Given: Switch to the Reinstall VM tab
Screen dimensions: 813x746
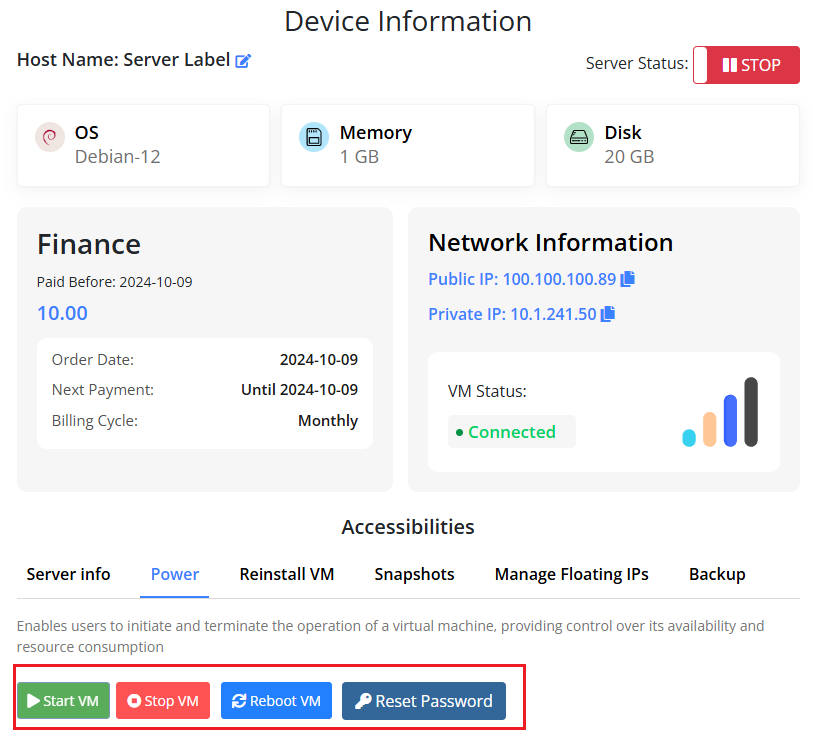Looking at the screenshot, I should pos(287,574).
